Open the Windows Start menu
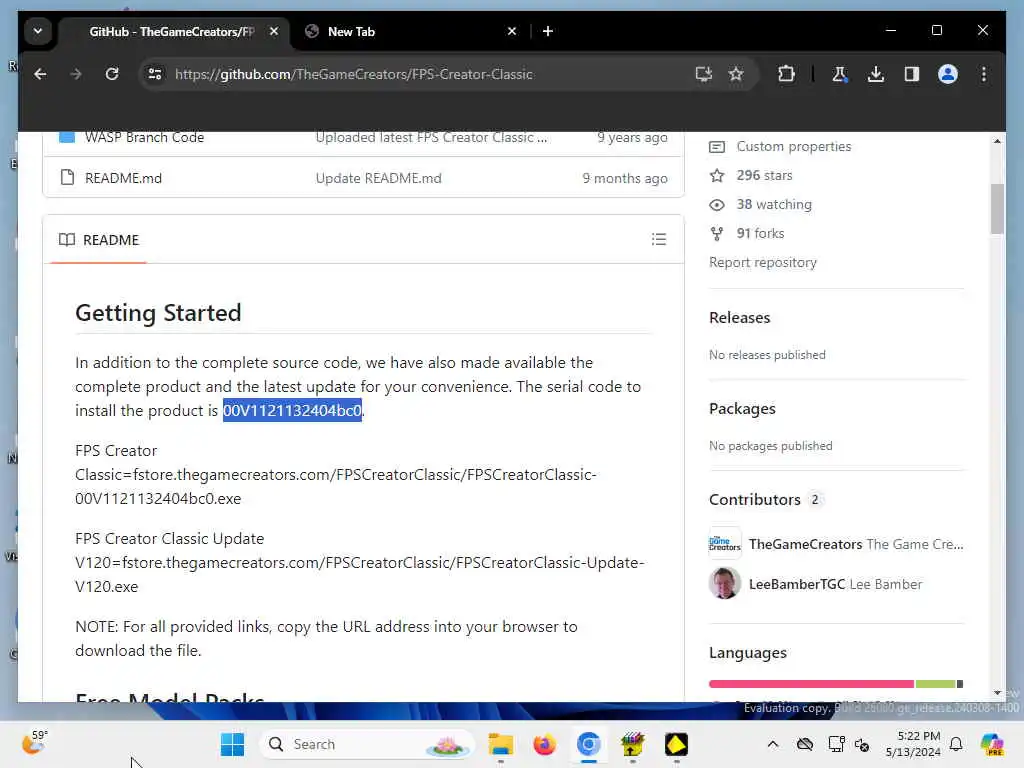This screenshot has height=768, width=1024. click(232, 744)
